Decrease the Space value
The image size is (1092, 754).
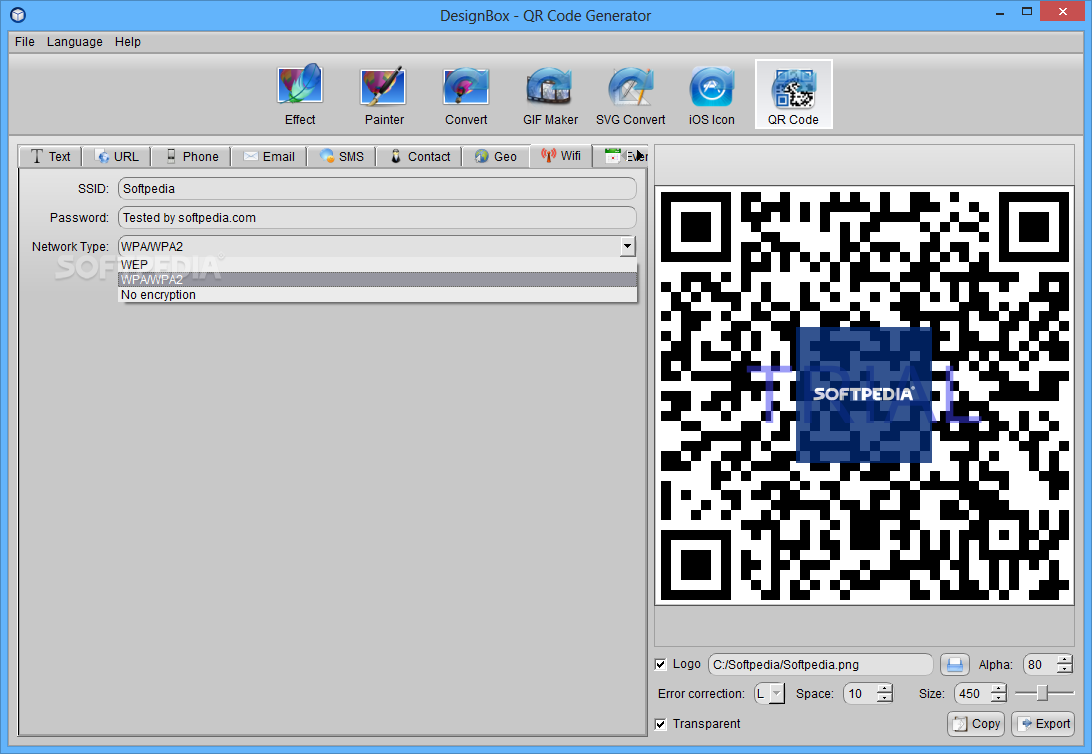tap(884, 698)
